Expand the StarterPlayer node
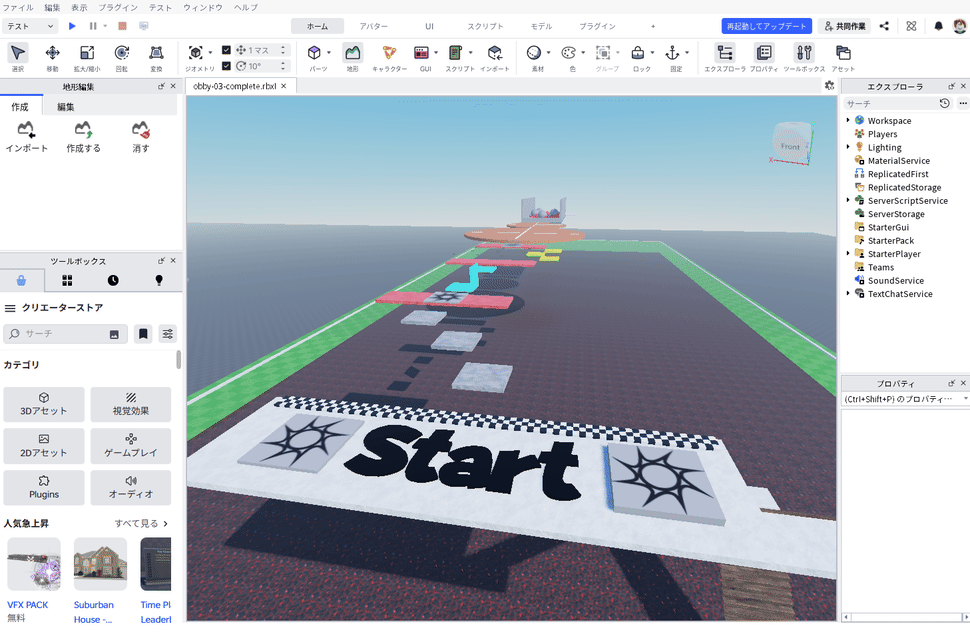970x642 pixels. pyautogui.click(x=848, y=254)
